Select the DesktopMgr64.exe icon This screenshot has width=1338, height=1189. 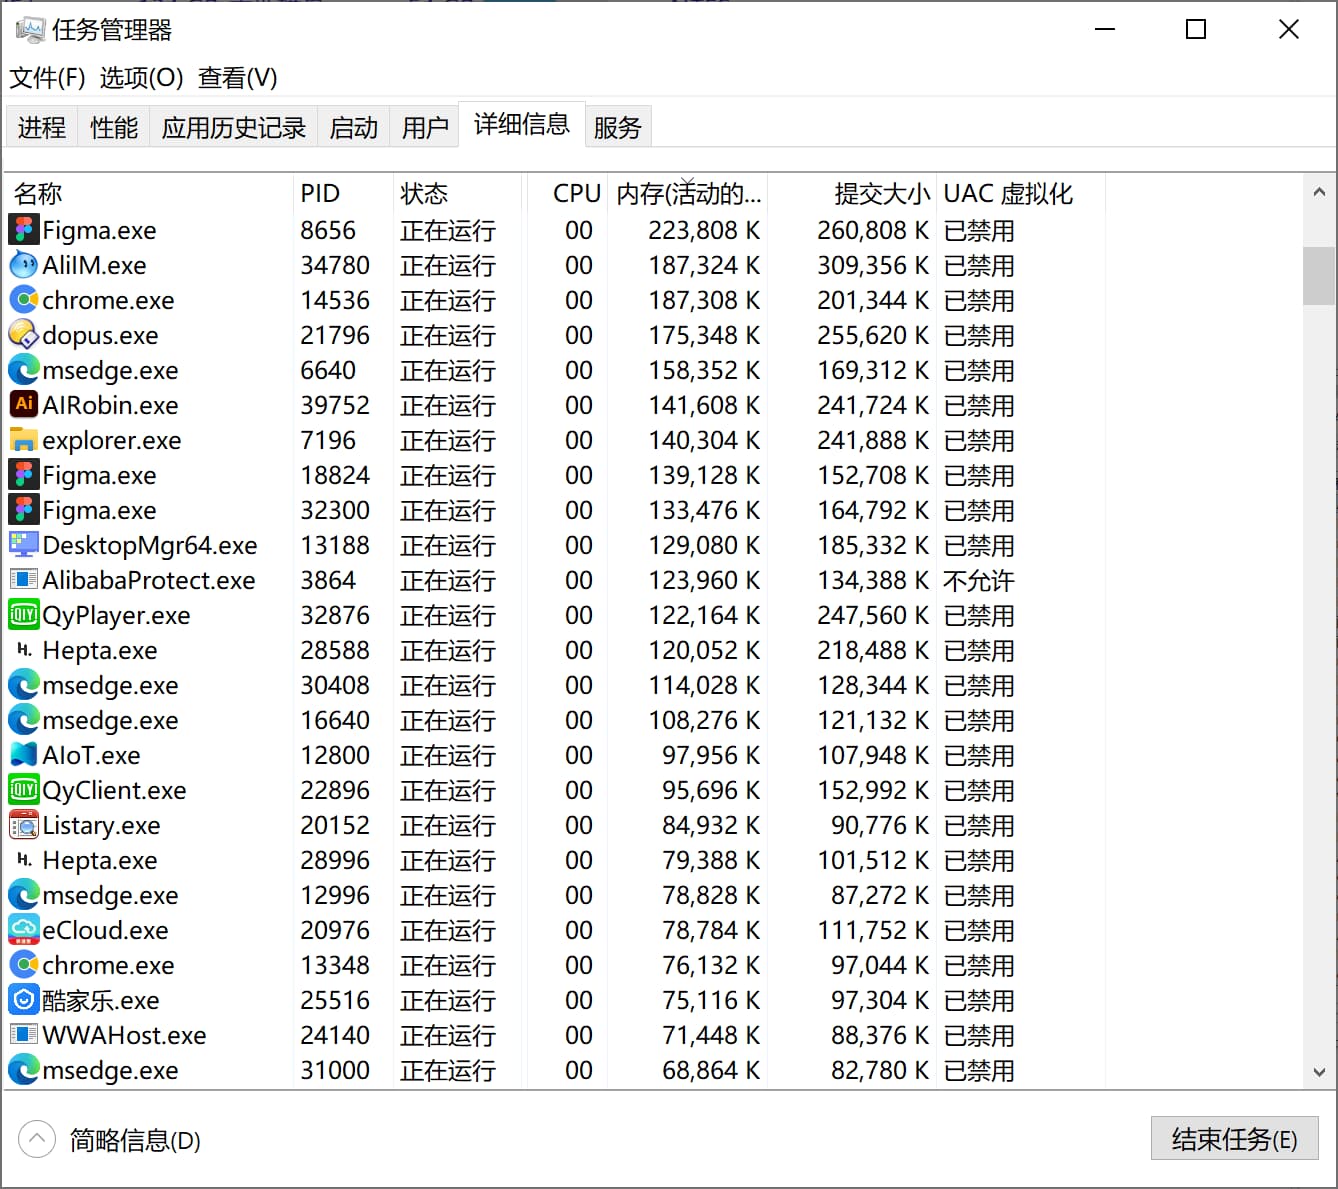point(23,545)
